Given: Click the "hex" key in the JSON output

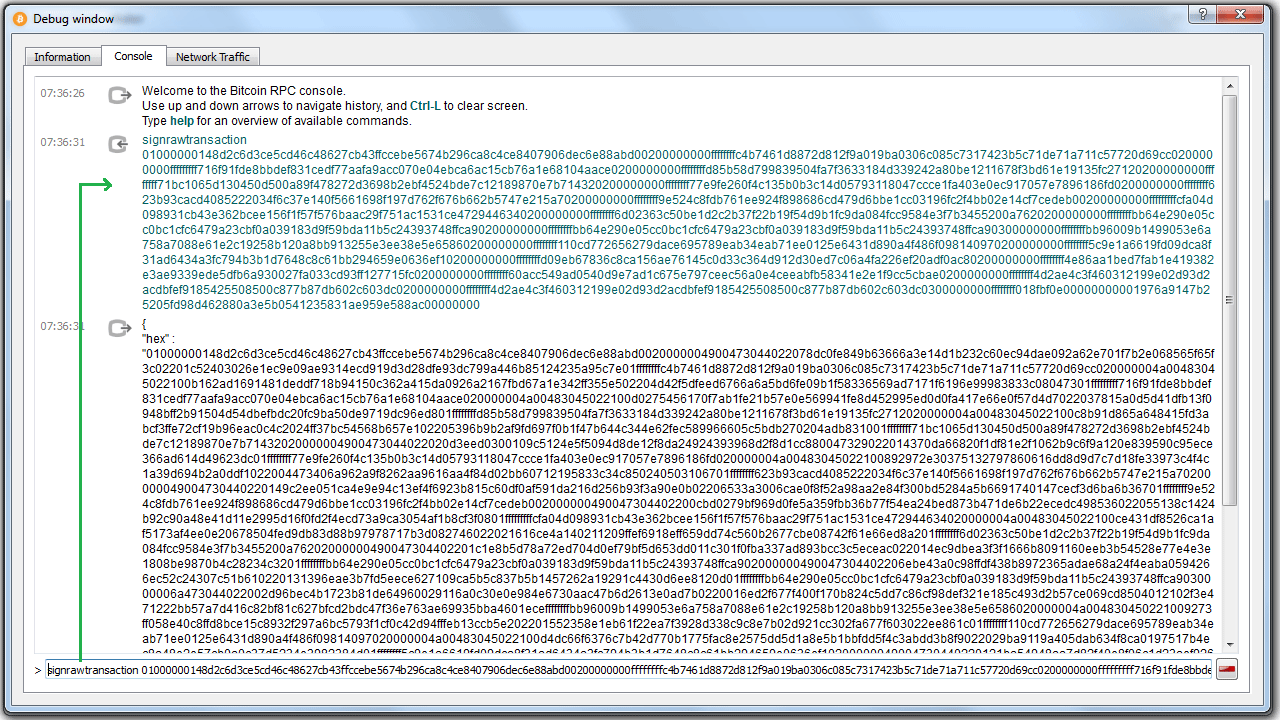Looking at the screenshot, I should click(x=158, y=339).
